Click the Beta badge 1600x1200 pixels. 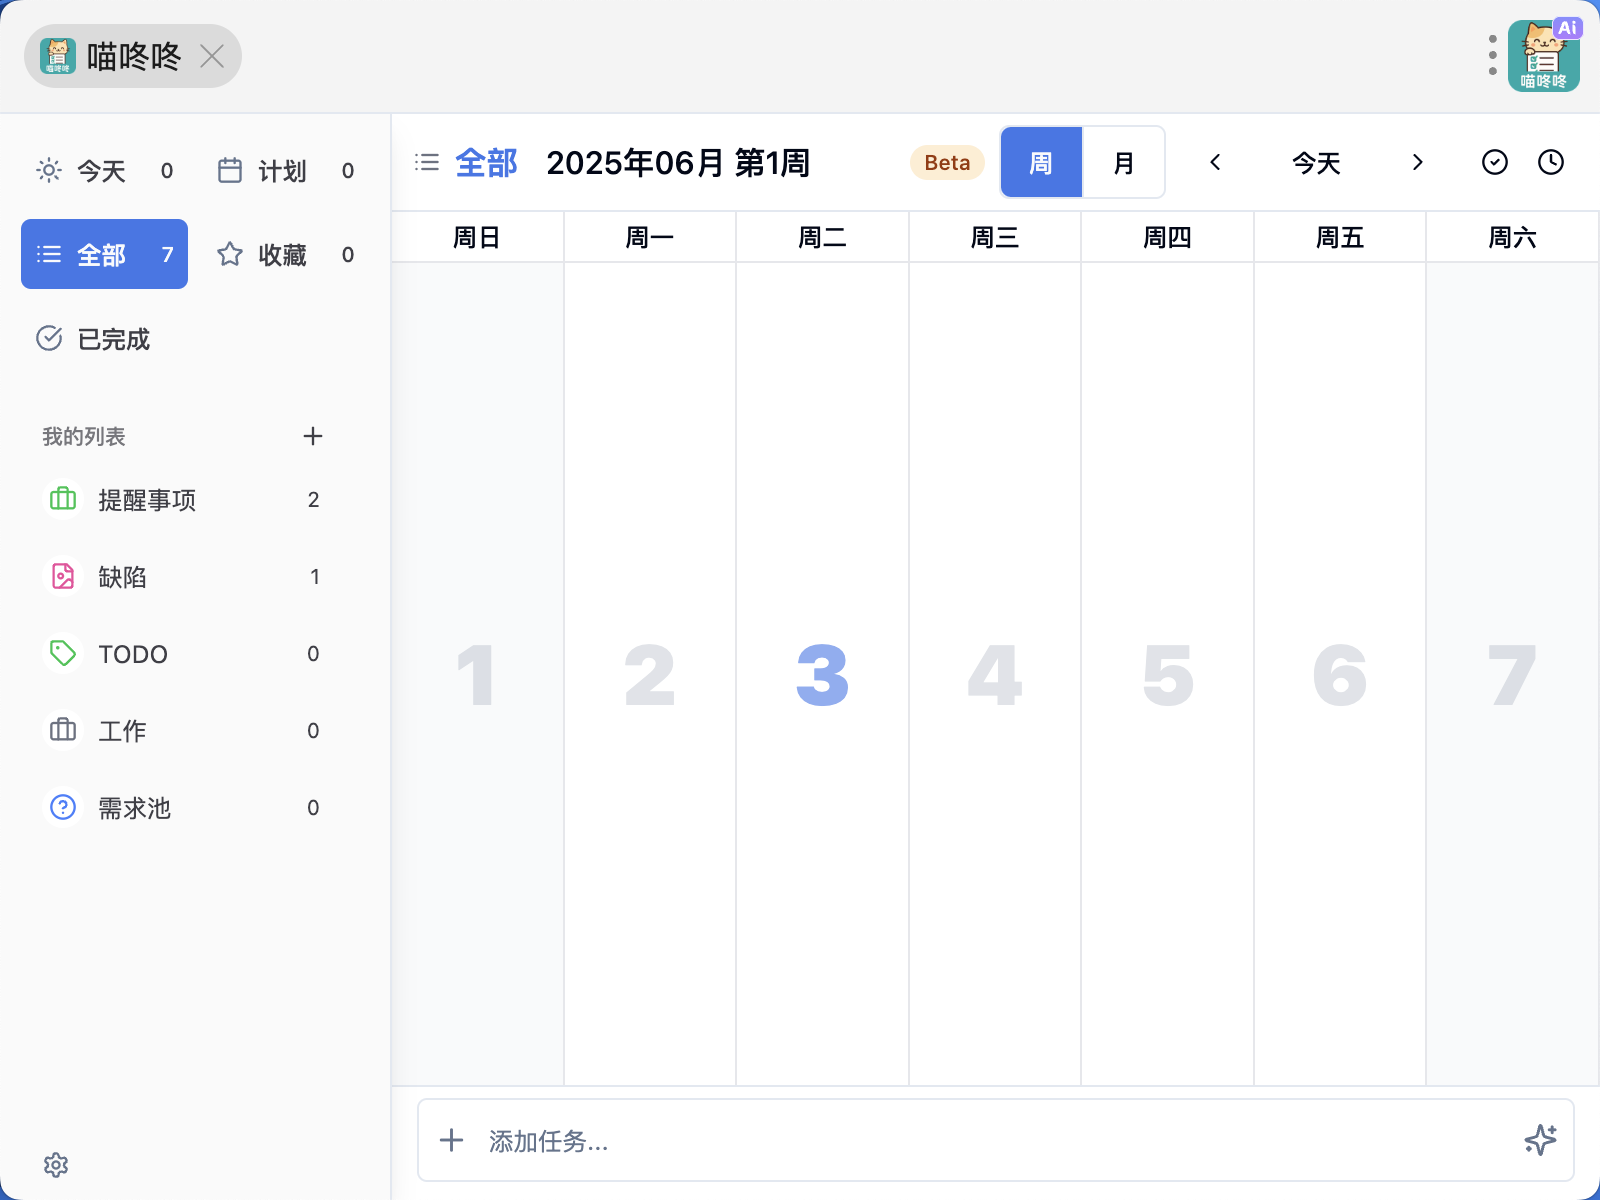point(947,162)
